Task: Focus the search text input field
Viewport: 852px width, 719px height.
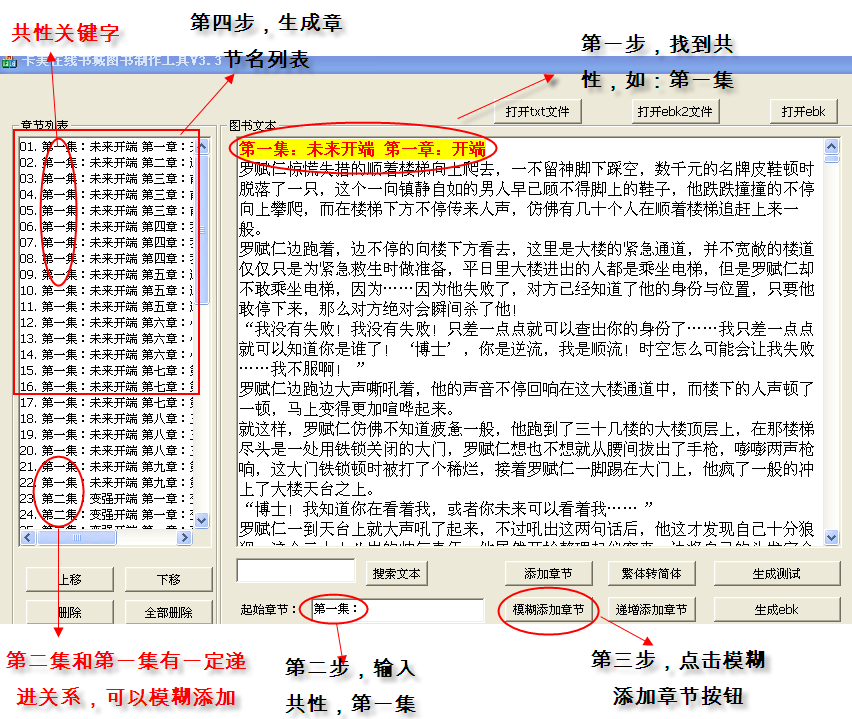Action: coord(296,572)
